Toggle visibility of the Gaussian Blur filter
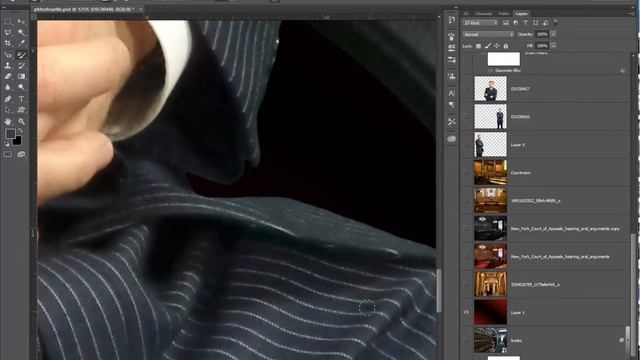Image resolution: width=640 pixels, height=360 pixels. 490,71
